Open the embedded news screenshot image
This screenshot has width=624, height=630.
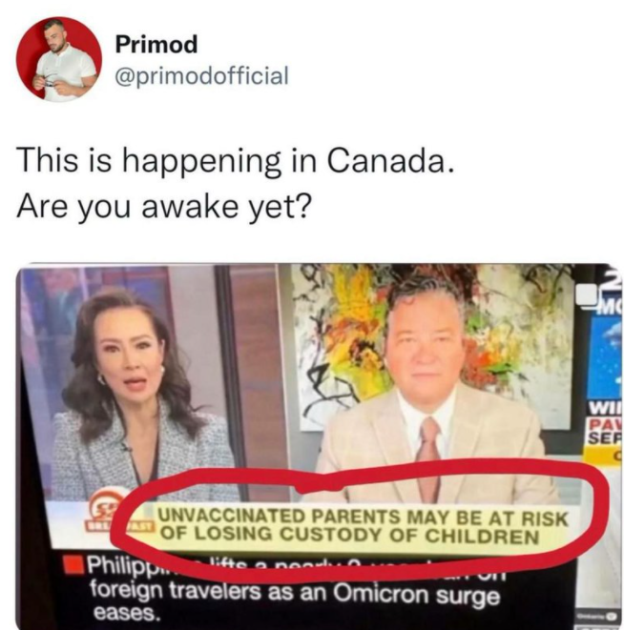click(x=319, y=446)
